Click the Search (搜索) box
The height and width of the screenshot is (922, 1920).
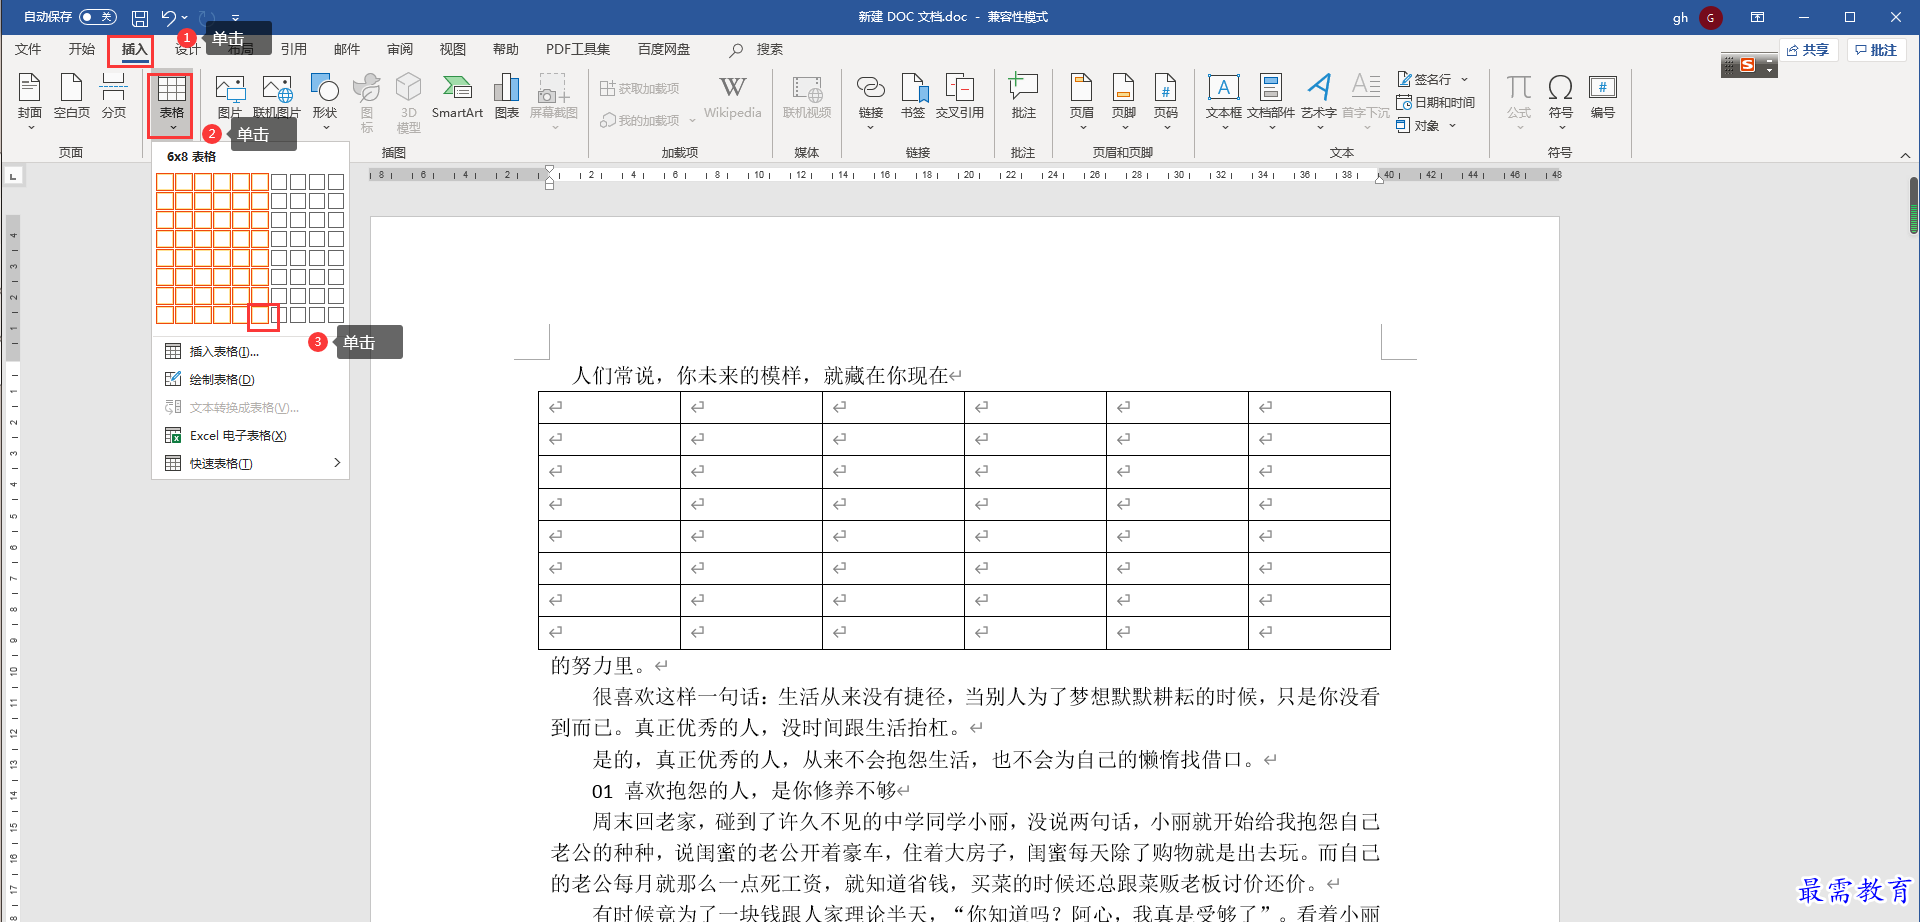757,49
